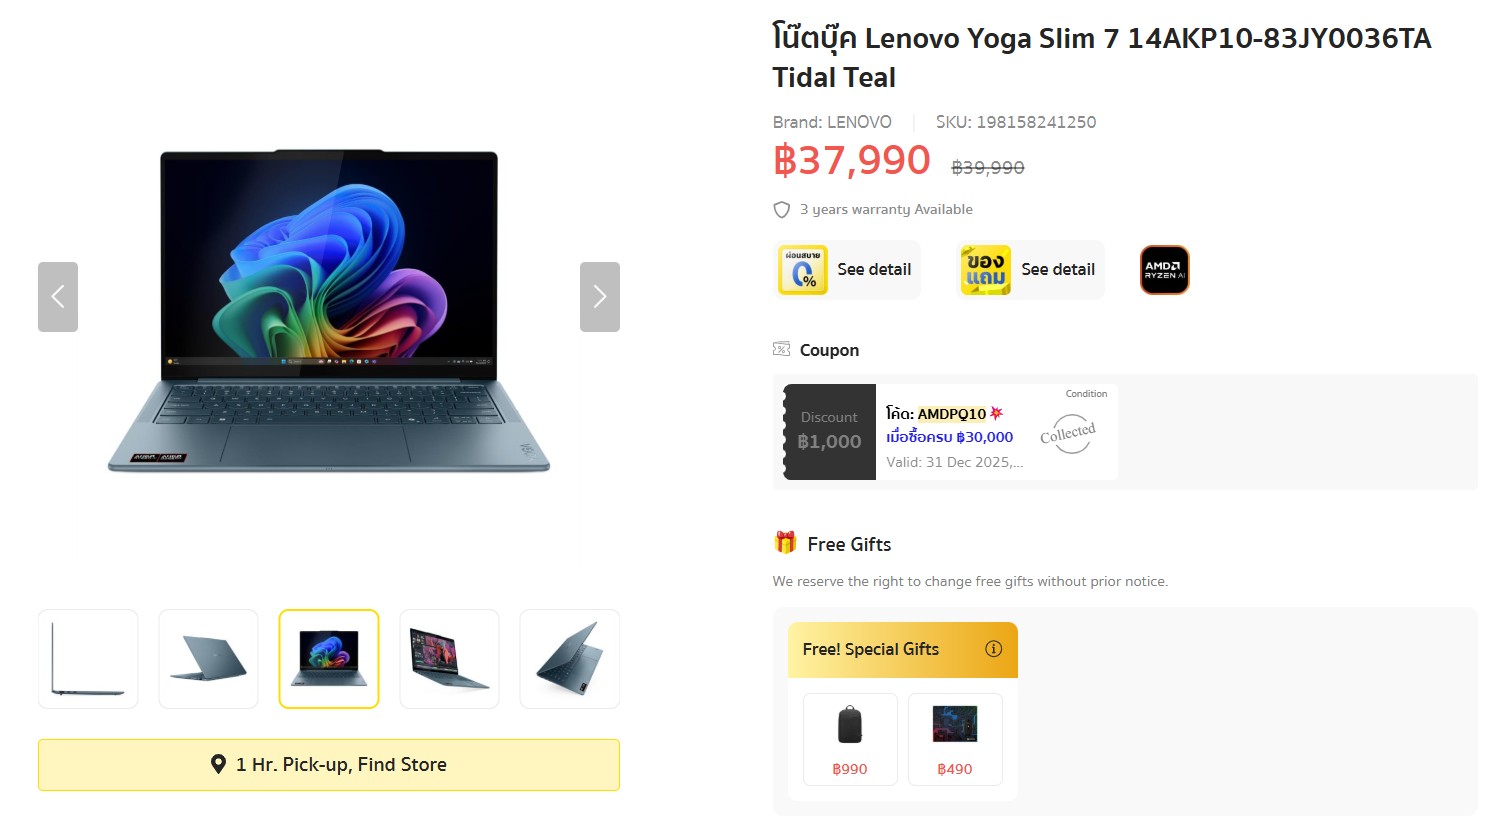Select the angled open laptop thumbnail

[449, 659]
